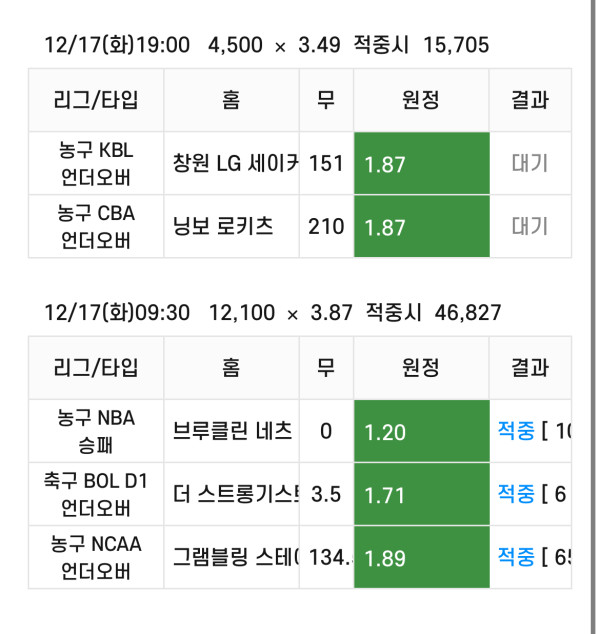Click the green 1.71 odds in BOL D1 row
This screenshot has width=600, height=634.
click(421, 494)
